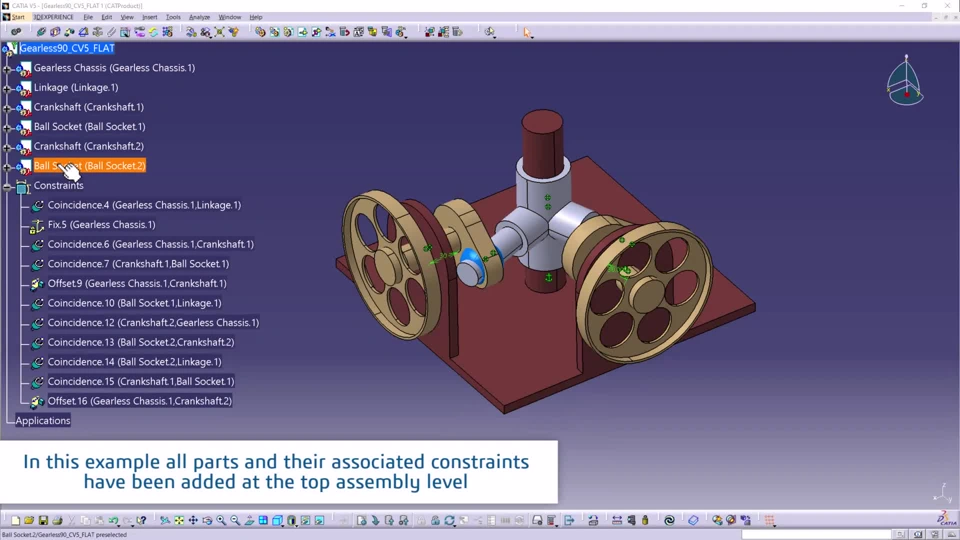Click the Update refresh arrows icon

pyautogui.click(x=449, y=520)
